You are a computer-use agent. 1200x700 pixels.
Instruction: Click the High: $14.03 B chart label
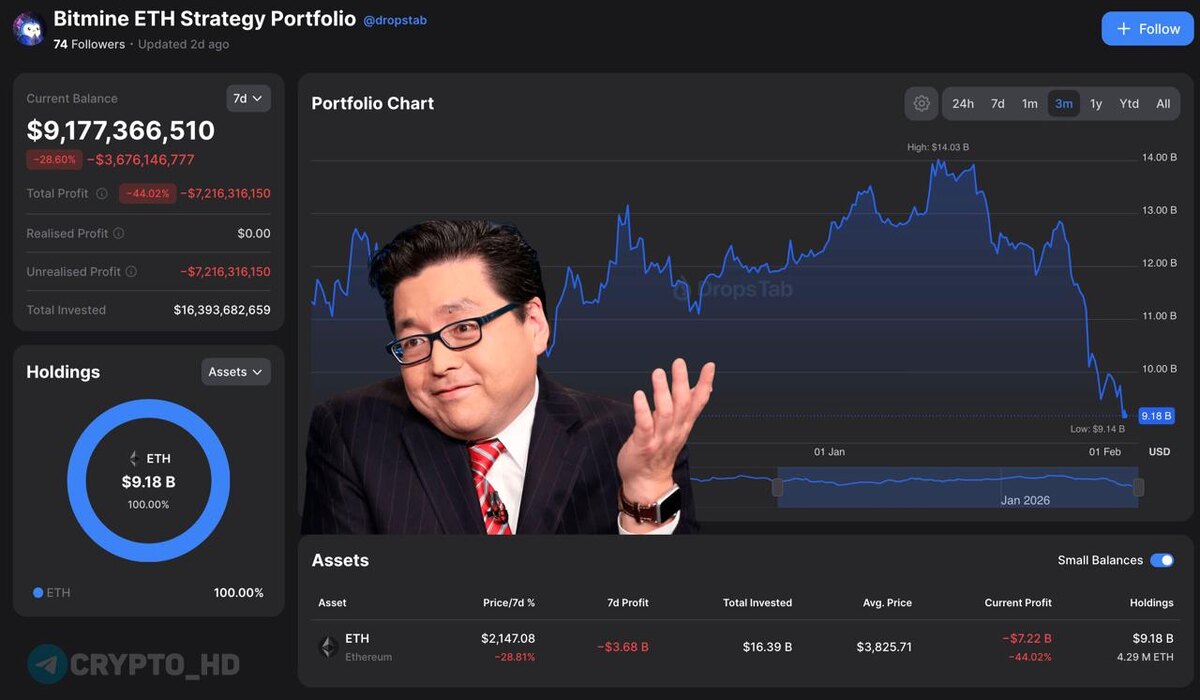click(x=938, y=147)
